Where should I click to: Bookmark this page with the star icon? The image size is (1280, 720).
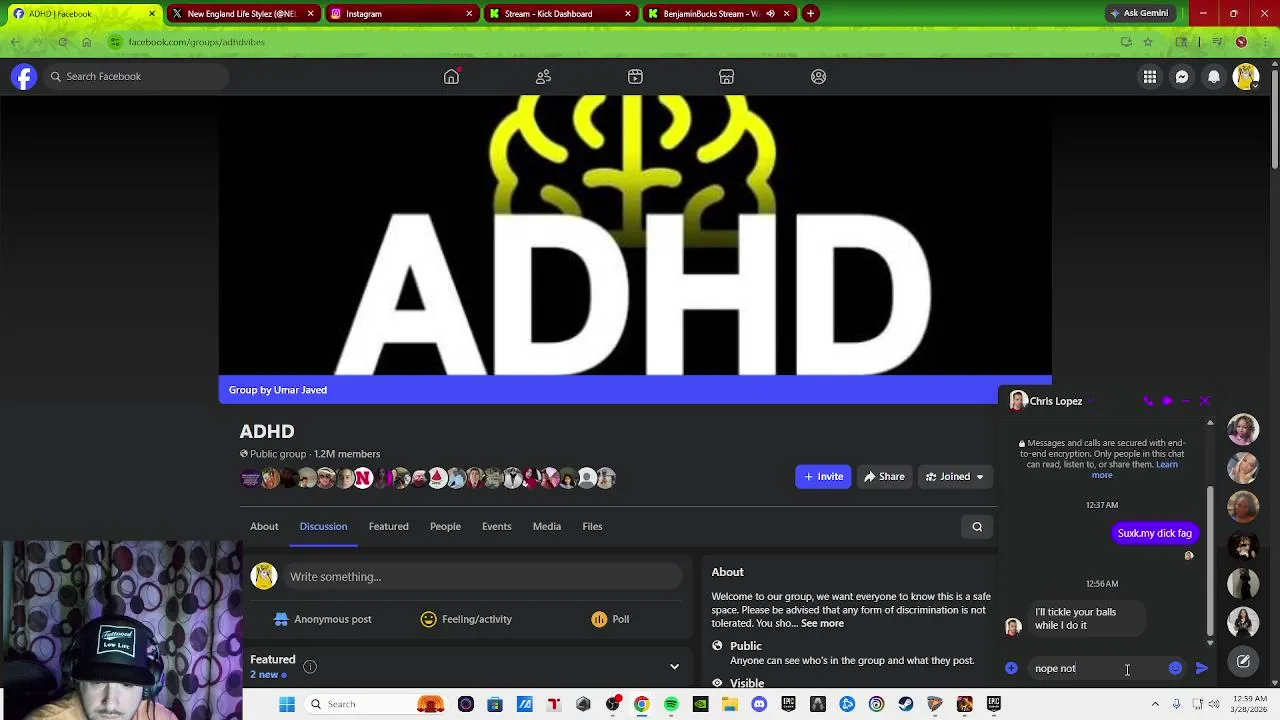pyautogui.click(x=1148, y=42)
